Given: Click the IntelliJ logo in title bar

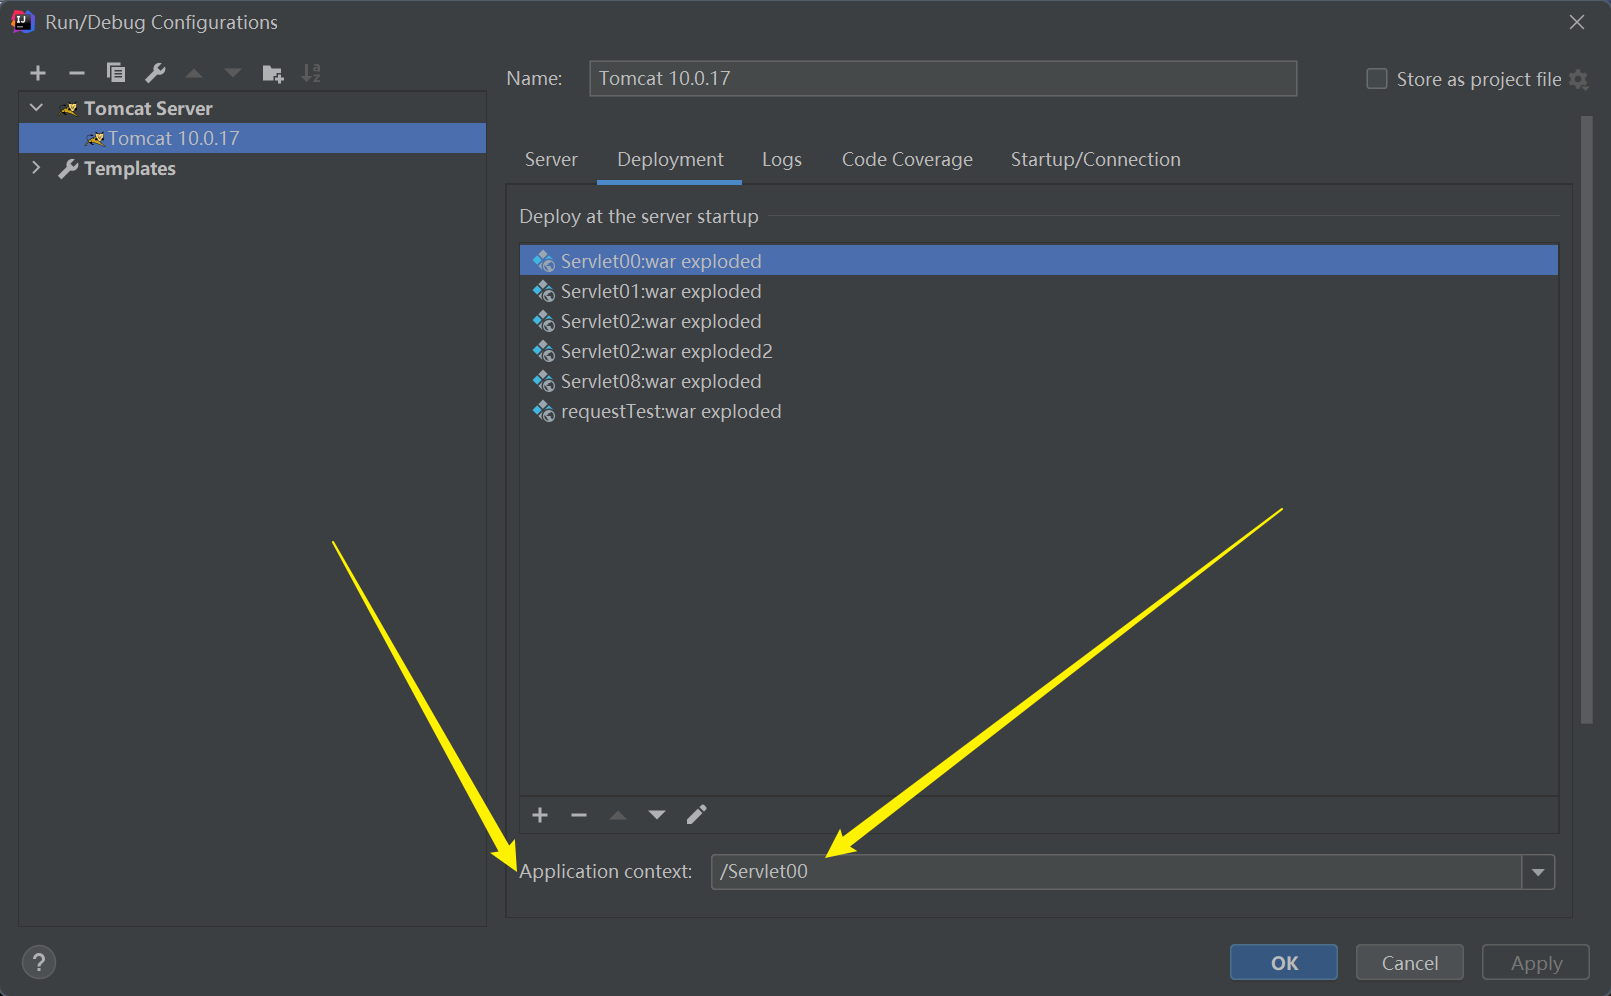Looking at the screenshot, I should 22,21.
